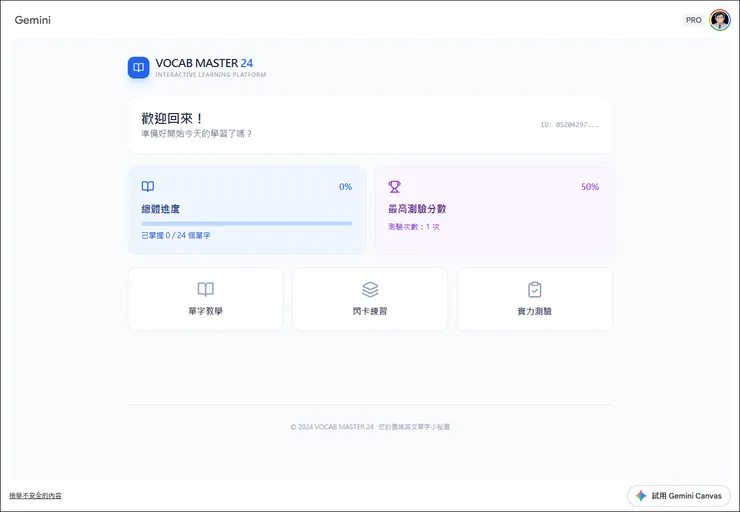Click the Gemini logo text
Viewport: 740px width, 512px height.
(x=33, y=20)
